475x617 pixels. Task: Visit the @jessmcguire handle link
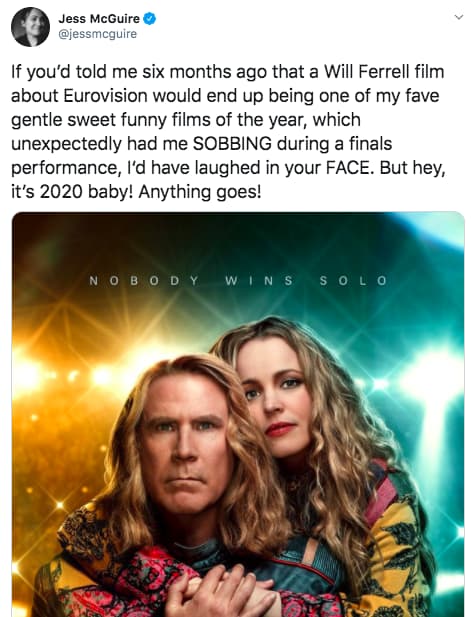98,34
